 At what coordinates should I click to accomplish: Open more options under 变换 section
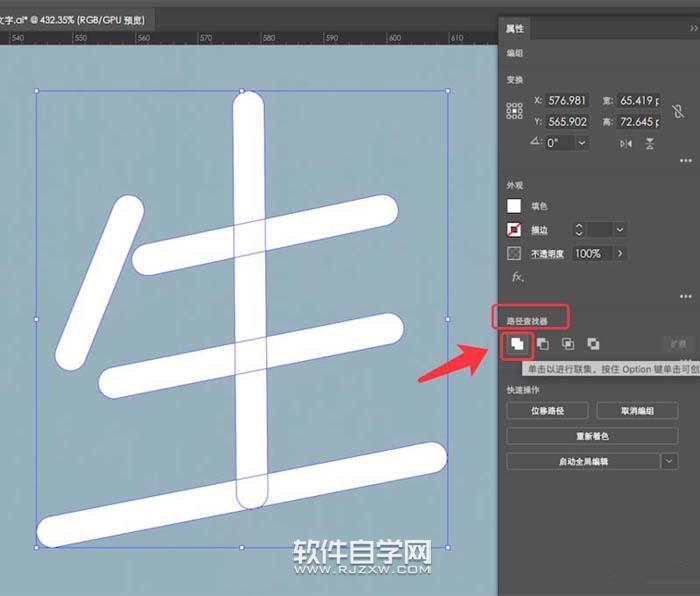(686, 160)
